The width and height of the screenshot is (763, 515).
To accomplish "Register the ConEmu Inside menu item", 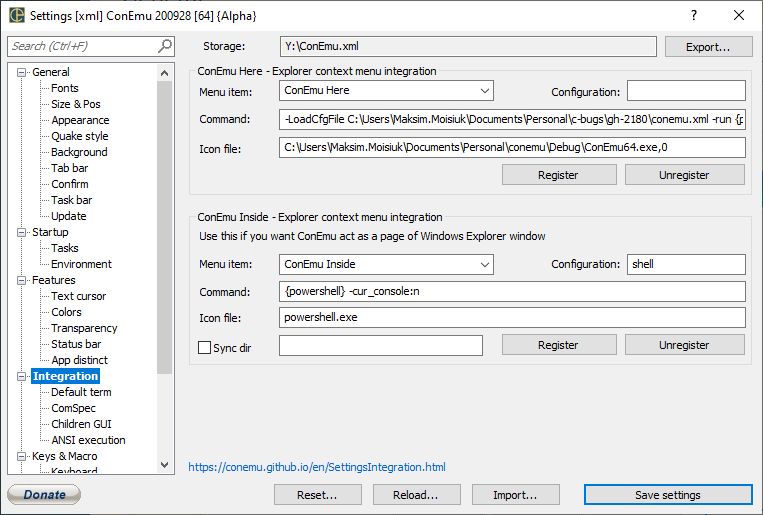I will (559, 345).
